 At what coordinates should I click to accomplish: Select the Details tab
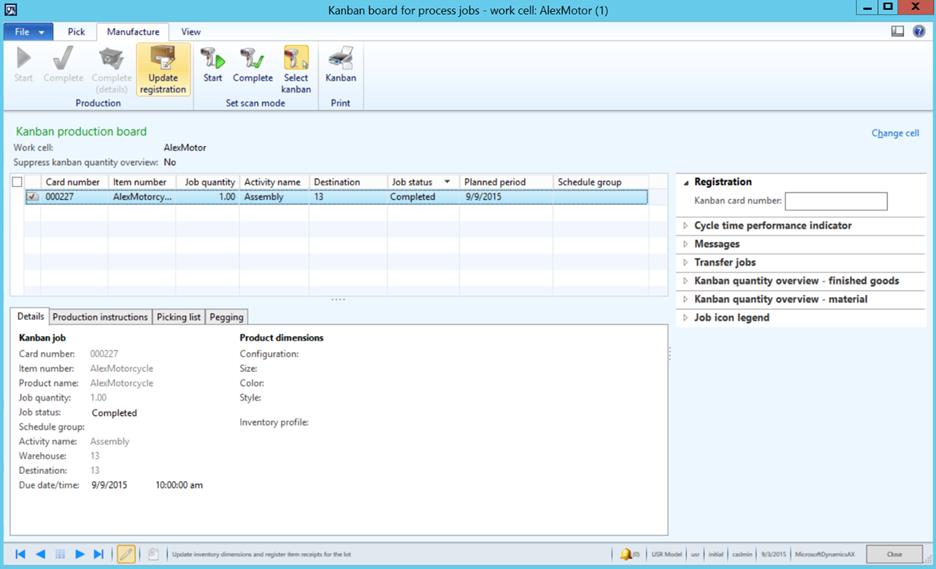click(x=30, y=316)
